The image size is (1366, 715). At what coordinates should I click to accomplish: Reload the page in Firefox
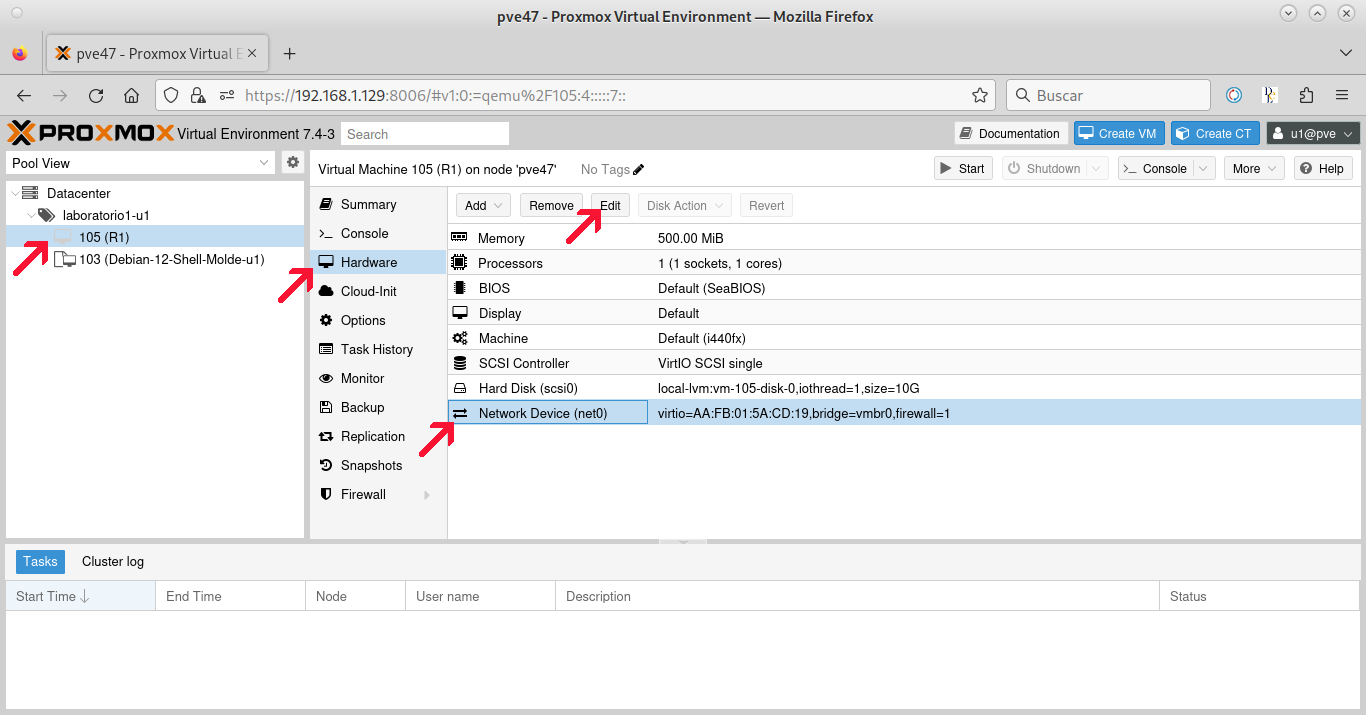tap(96, 95)
